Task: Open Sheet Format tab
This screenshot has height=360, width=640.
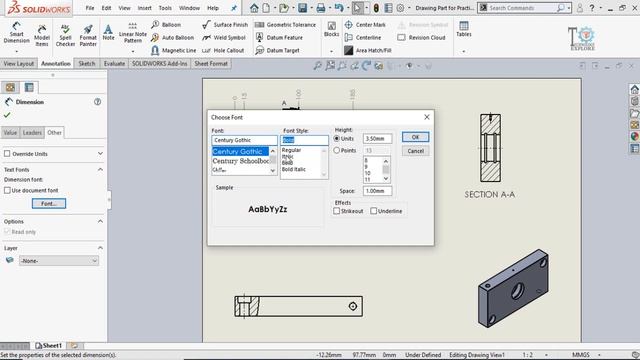Action: (x=211, y=64)
